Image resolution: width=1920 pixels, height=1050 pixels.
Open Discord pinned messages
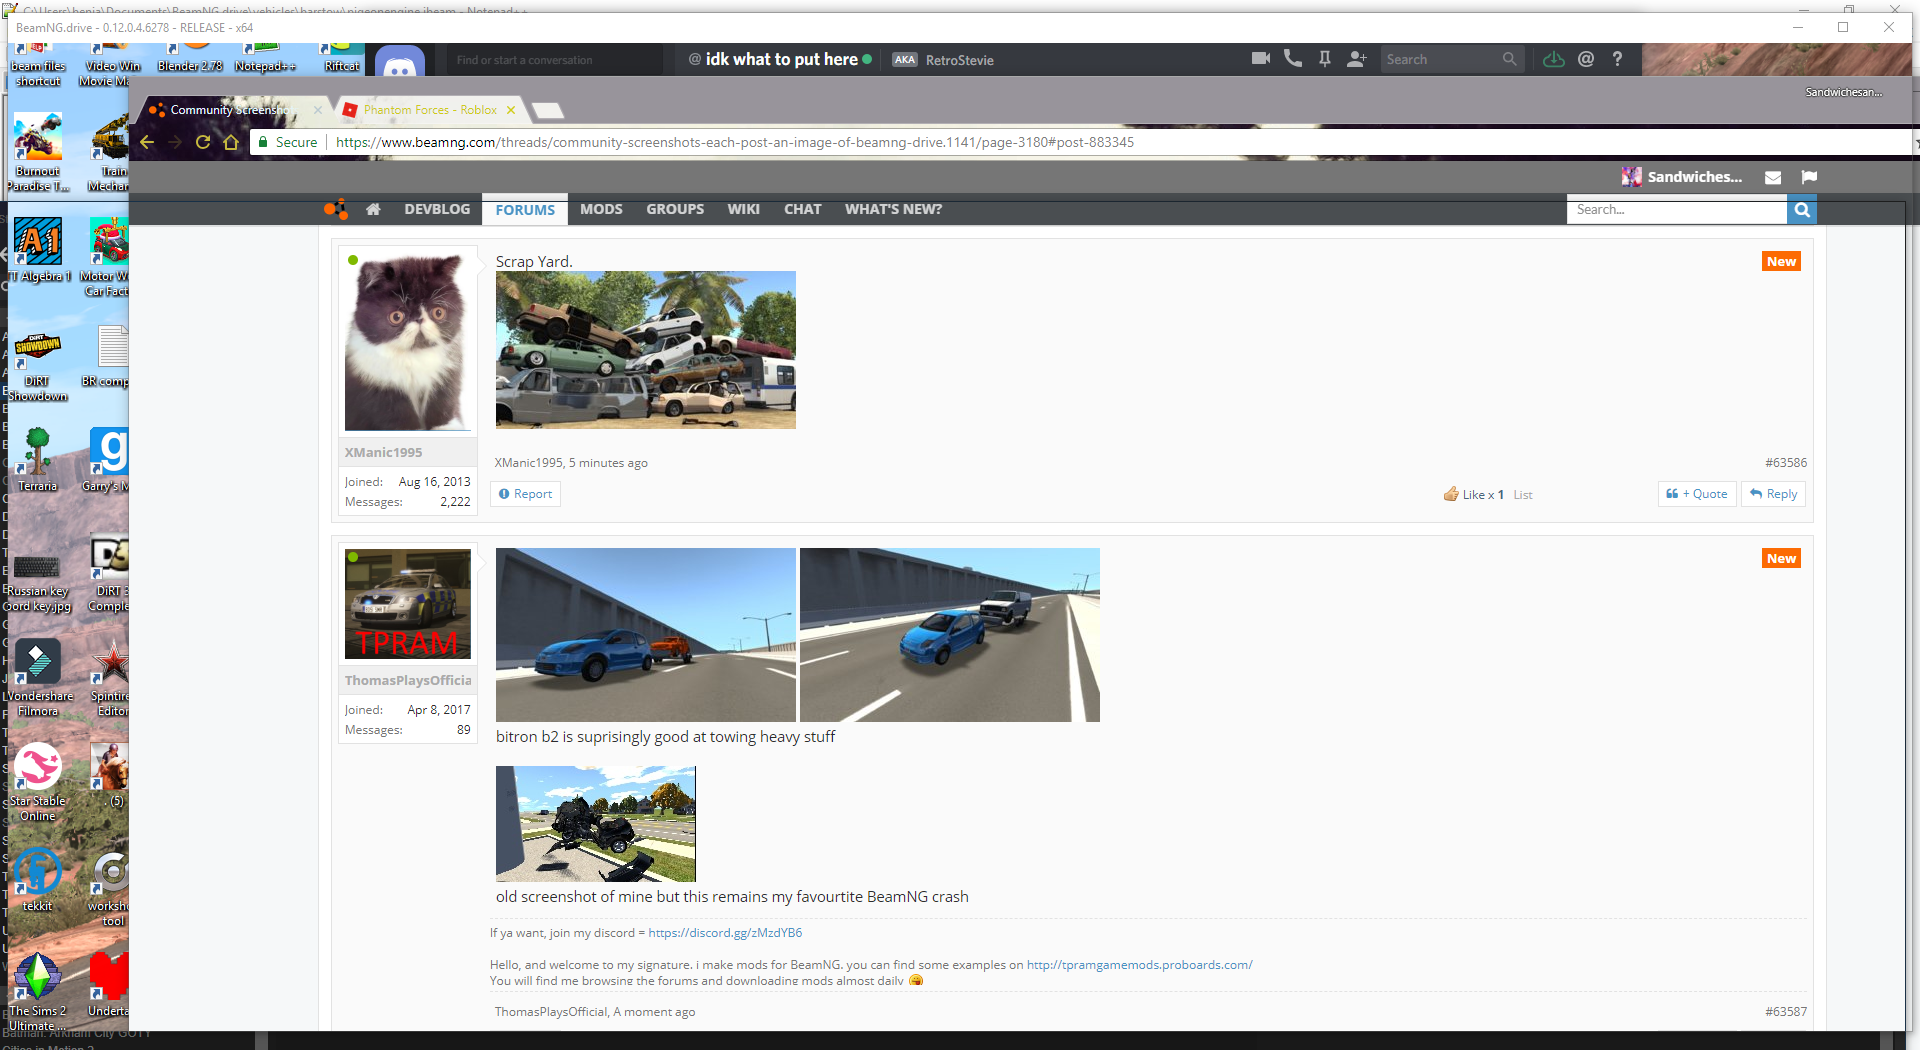pos(1325,59)
